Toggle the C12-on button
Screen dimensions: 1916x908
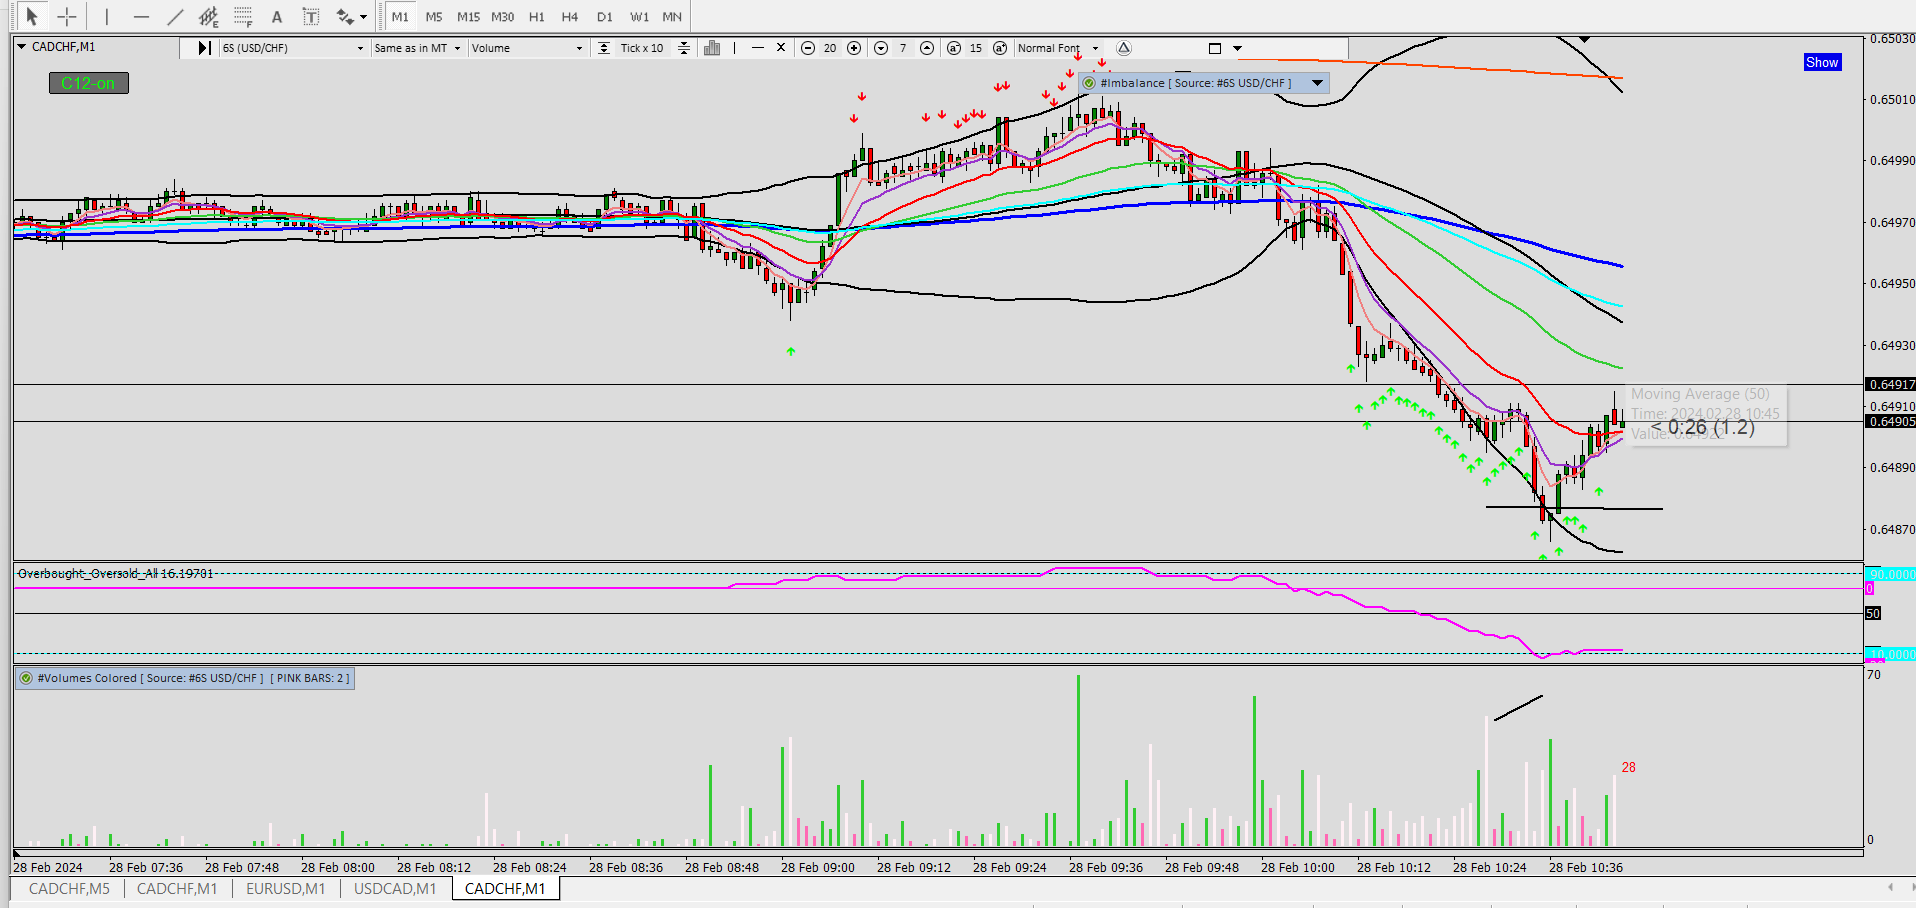89,83
